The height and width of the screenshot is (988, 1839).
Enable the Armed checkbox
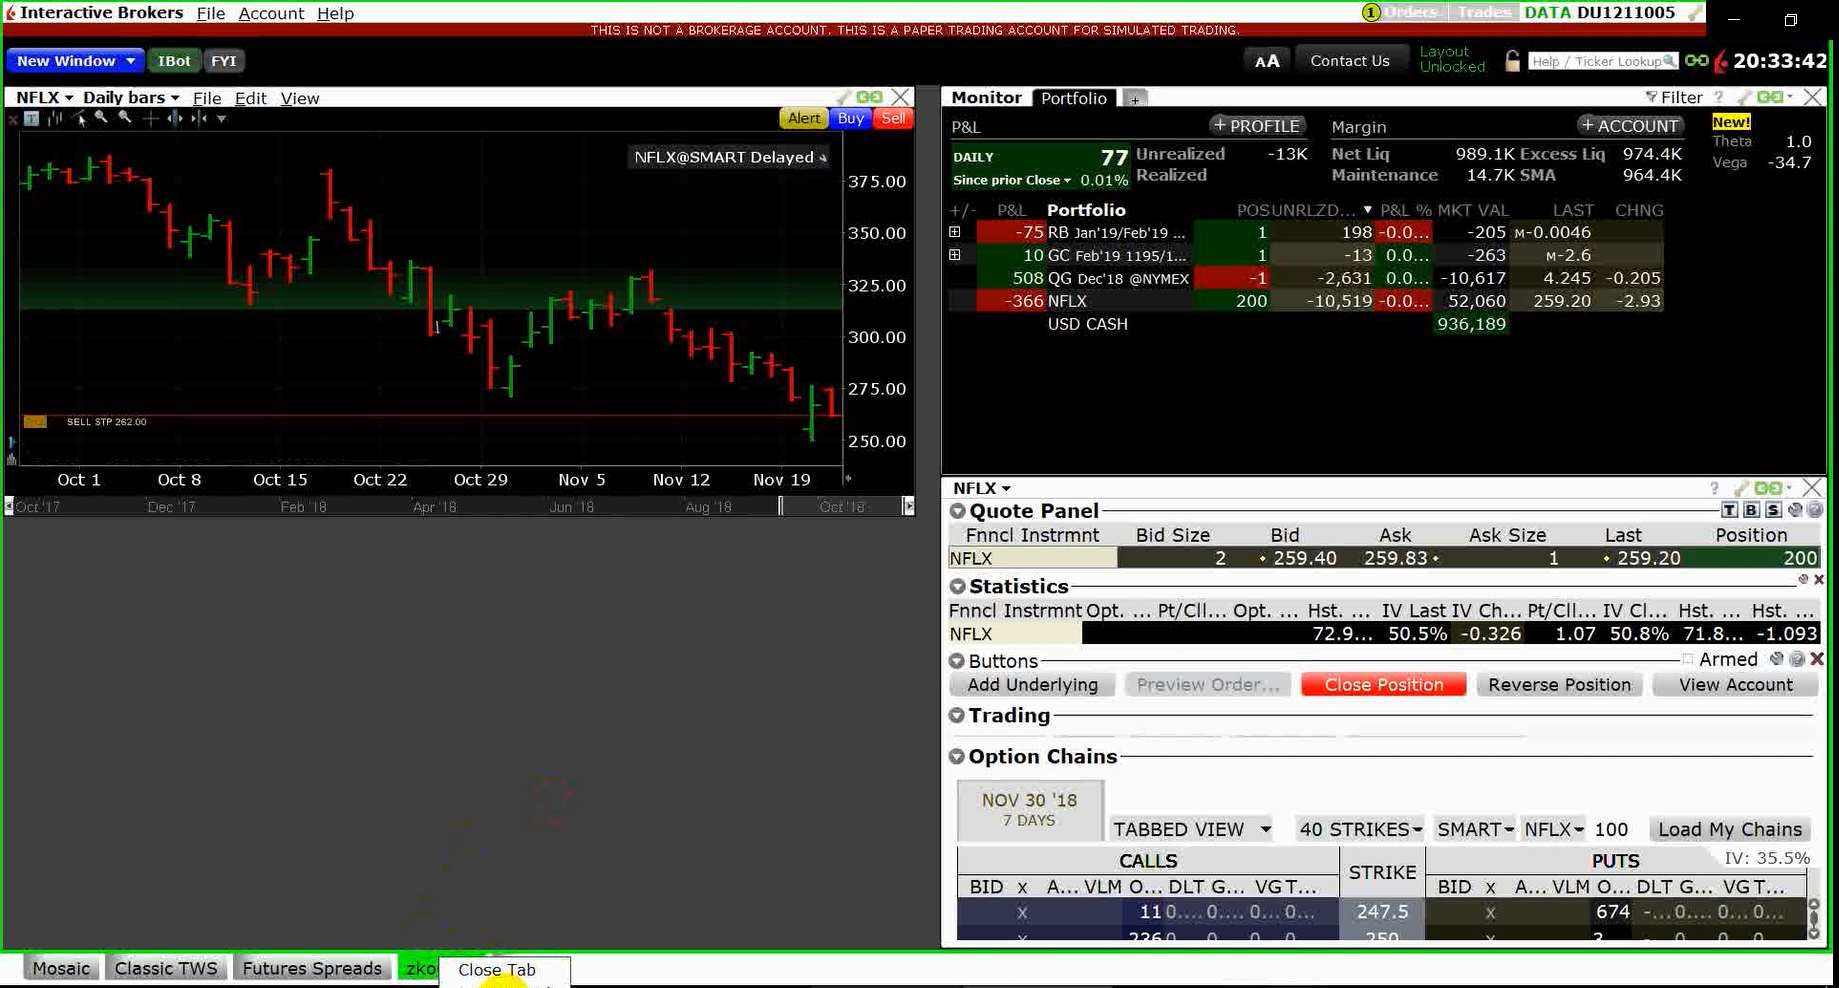tap(1688, 659)
